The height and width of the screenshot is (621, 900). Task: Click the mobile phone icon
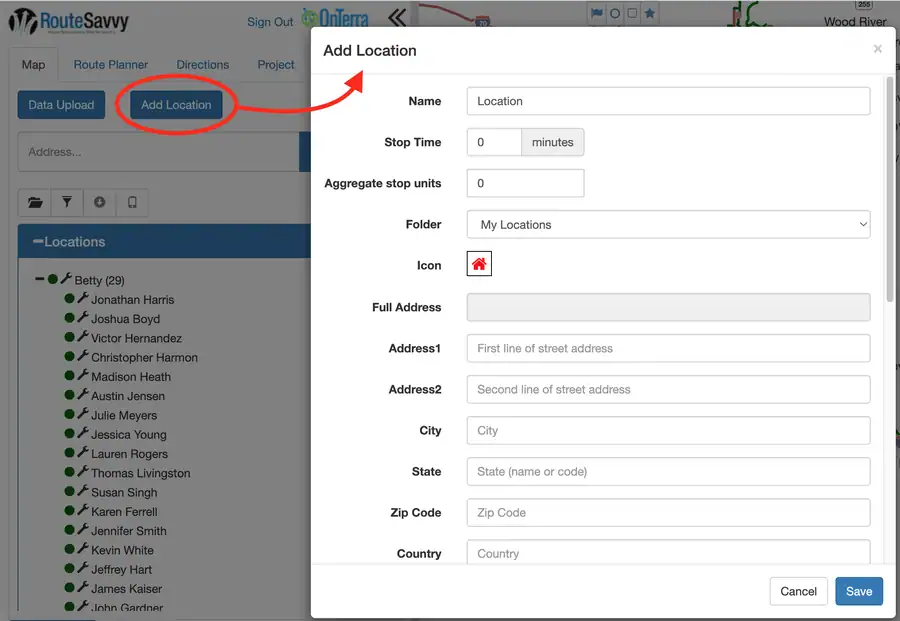point(132,202)
